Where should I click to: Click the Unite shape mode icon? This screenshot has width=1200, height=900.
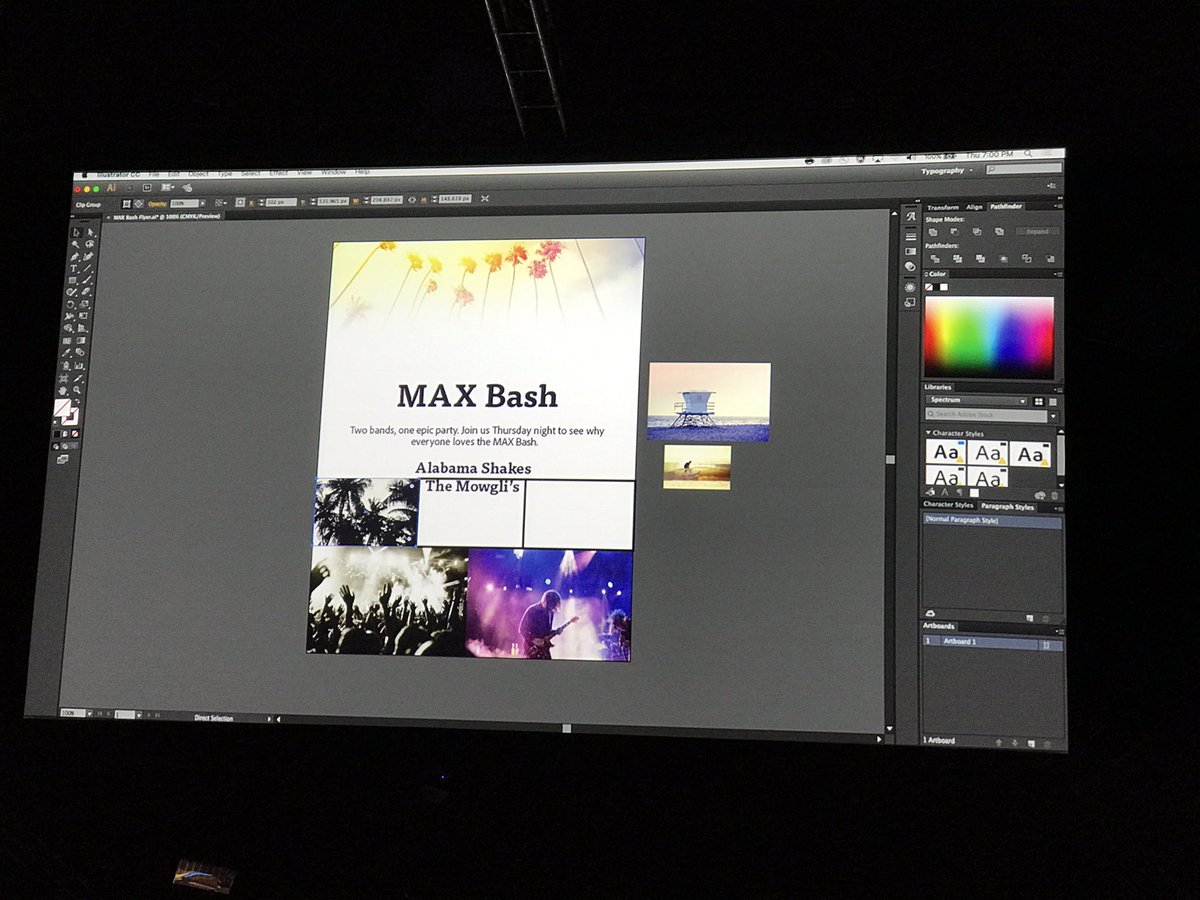(x=933, y=232)
